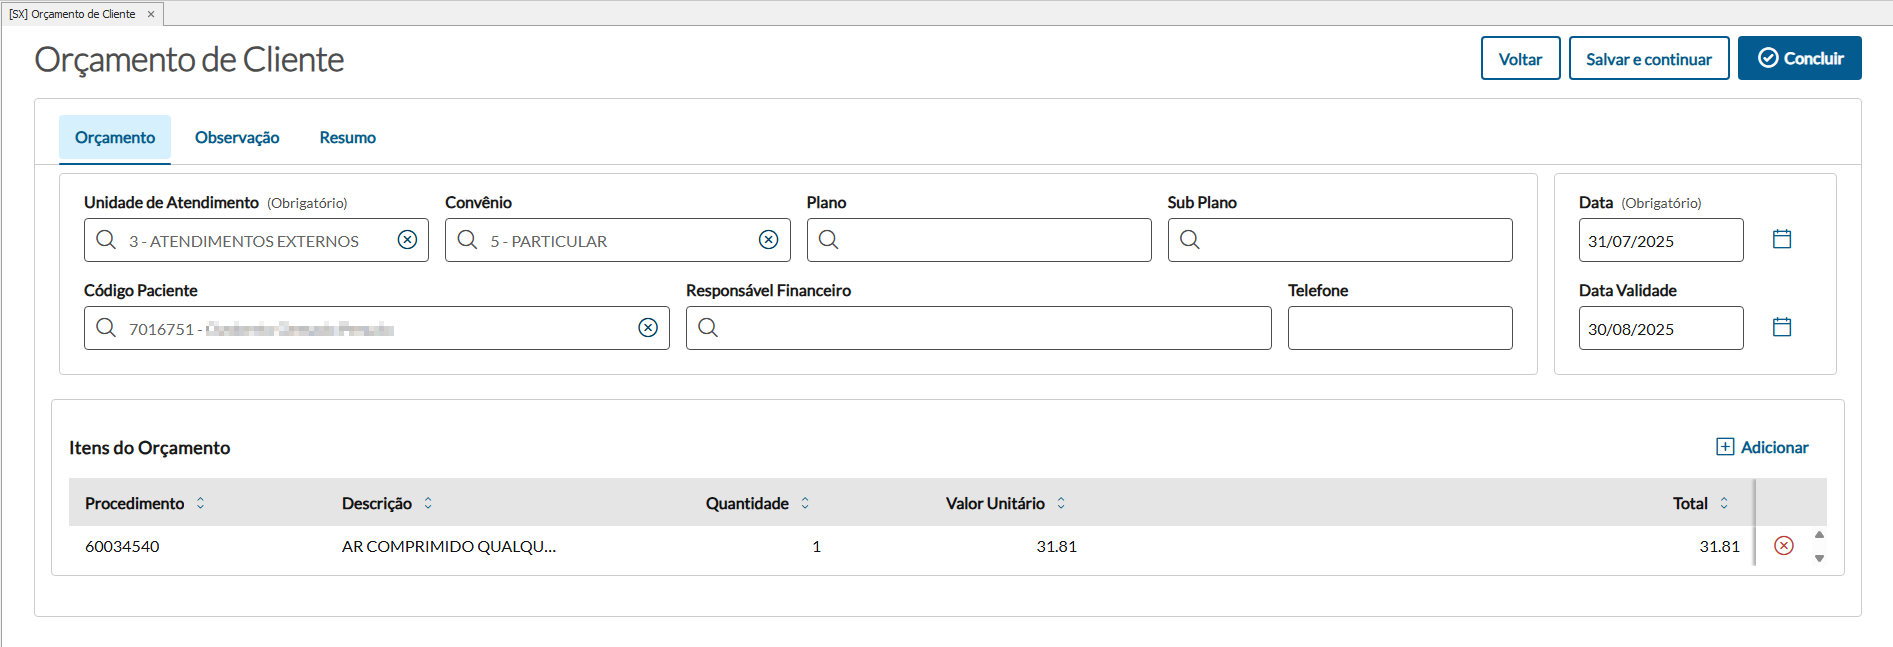Sort table by Quantidade column

click(805, 503)
